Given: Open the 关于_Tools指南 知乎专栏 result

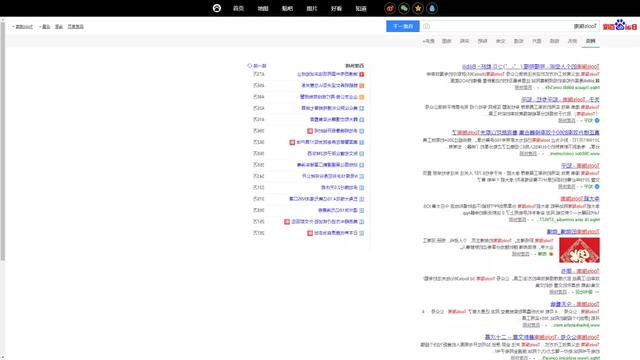Looking at the screenshot, I should click(x=560, y=99).
